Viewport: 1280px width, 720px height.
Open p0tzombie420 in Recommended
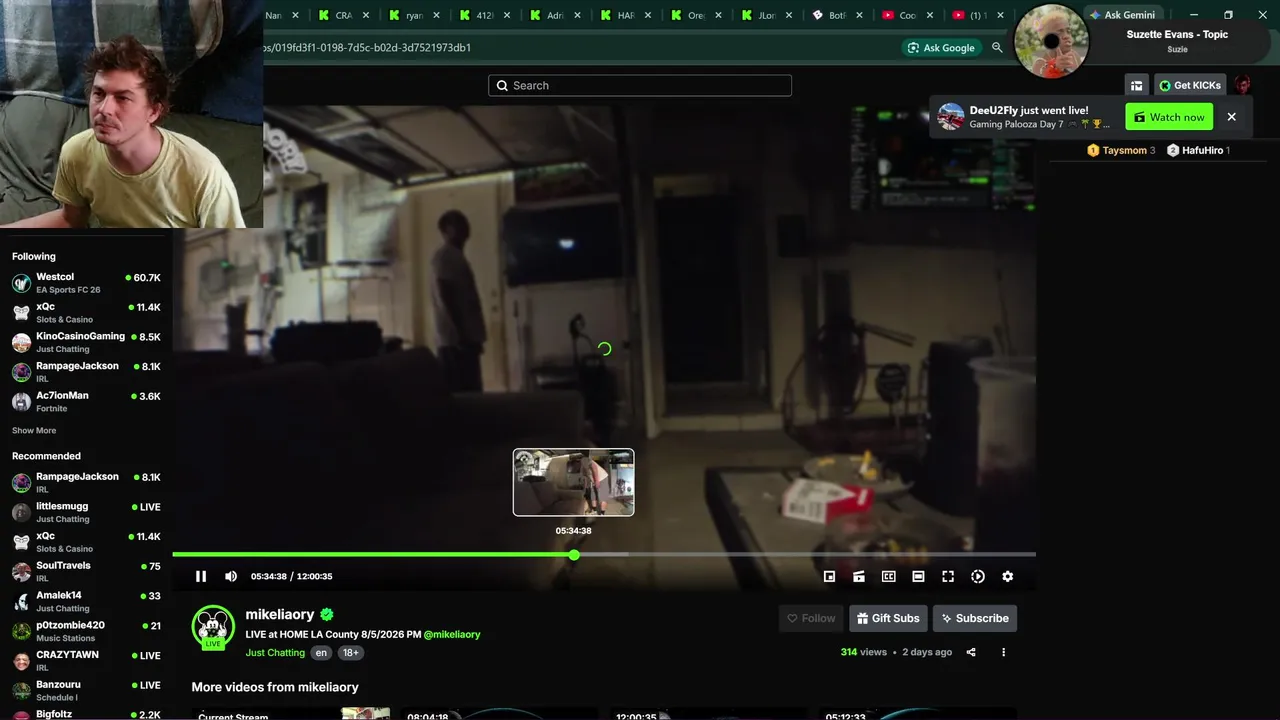click(86, 631)
